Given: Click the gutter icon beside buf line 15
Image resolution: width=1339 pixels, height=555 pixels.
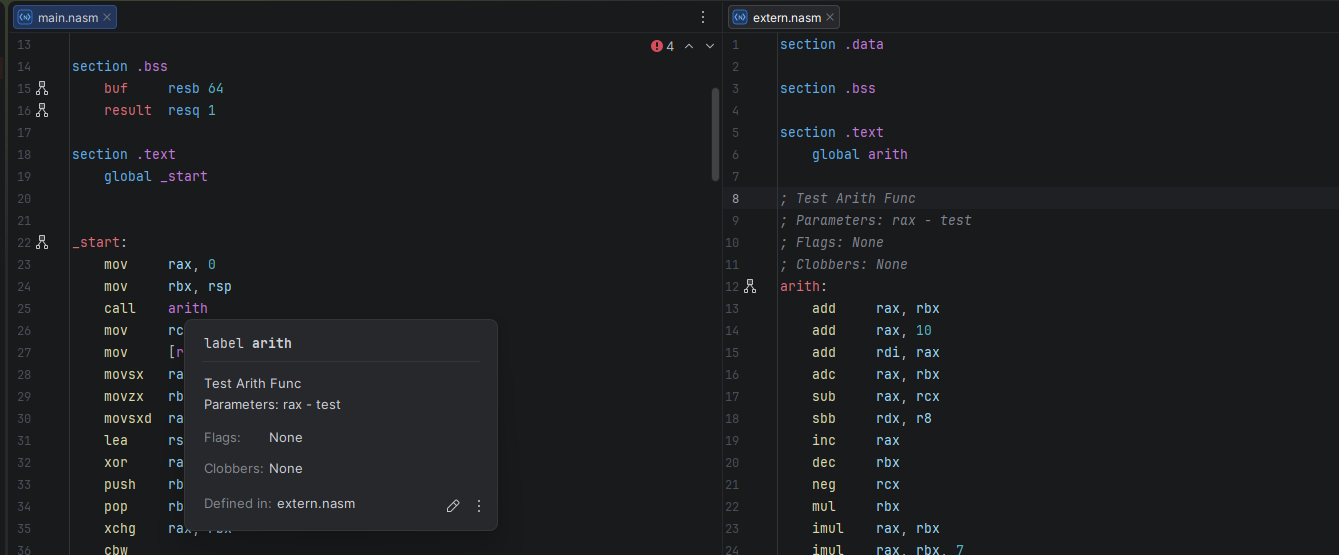Looking at the screenshot, I should pyautogui.click(x=42, y=89).
